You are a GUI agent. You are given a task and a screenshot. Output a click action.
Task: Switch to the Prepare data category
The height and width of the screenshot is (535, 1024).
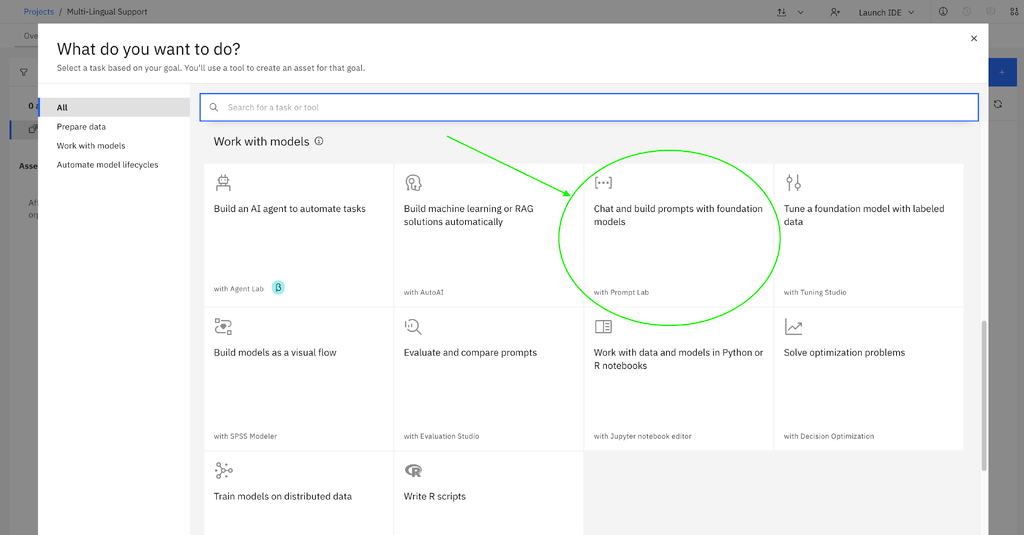[81, 127]
